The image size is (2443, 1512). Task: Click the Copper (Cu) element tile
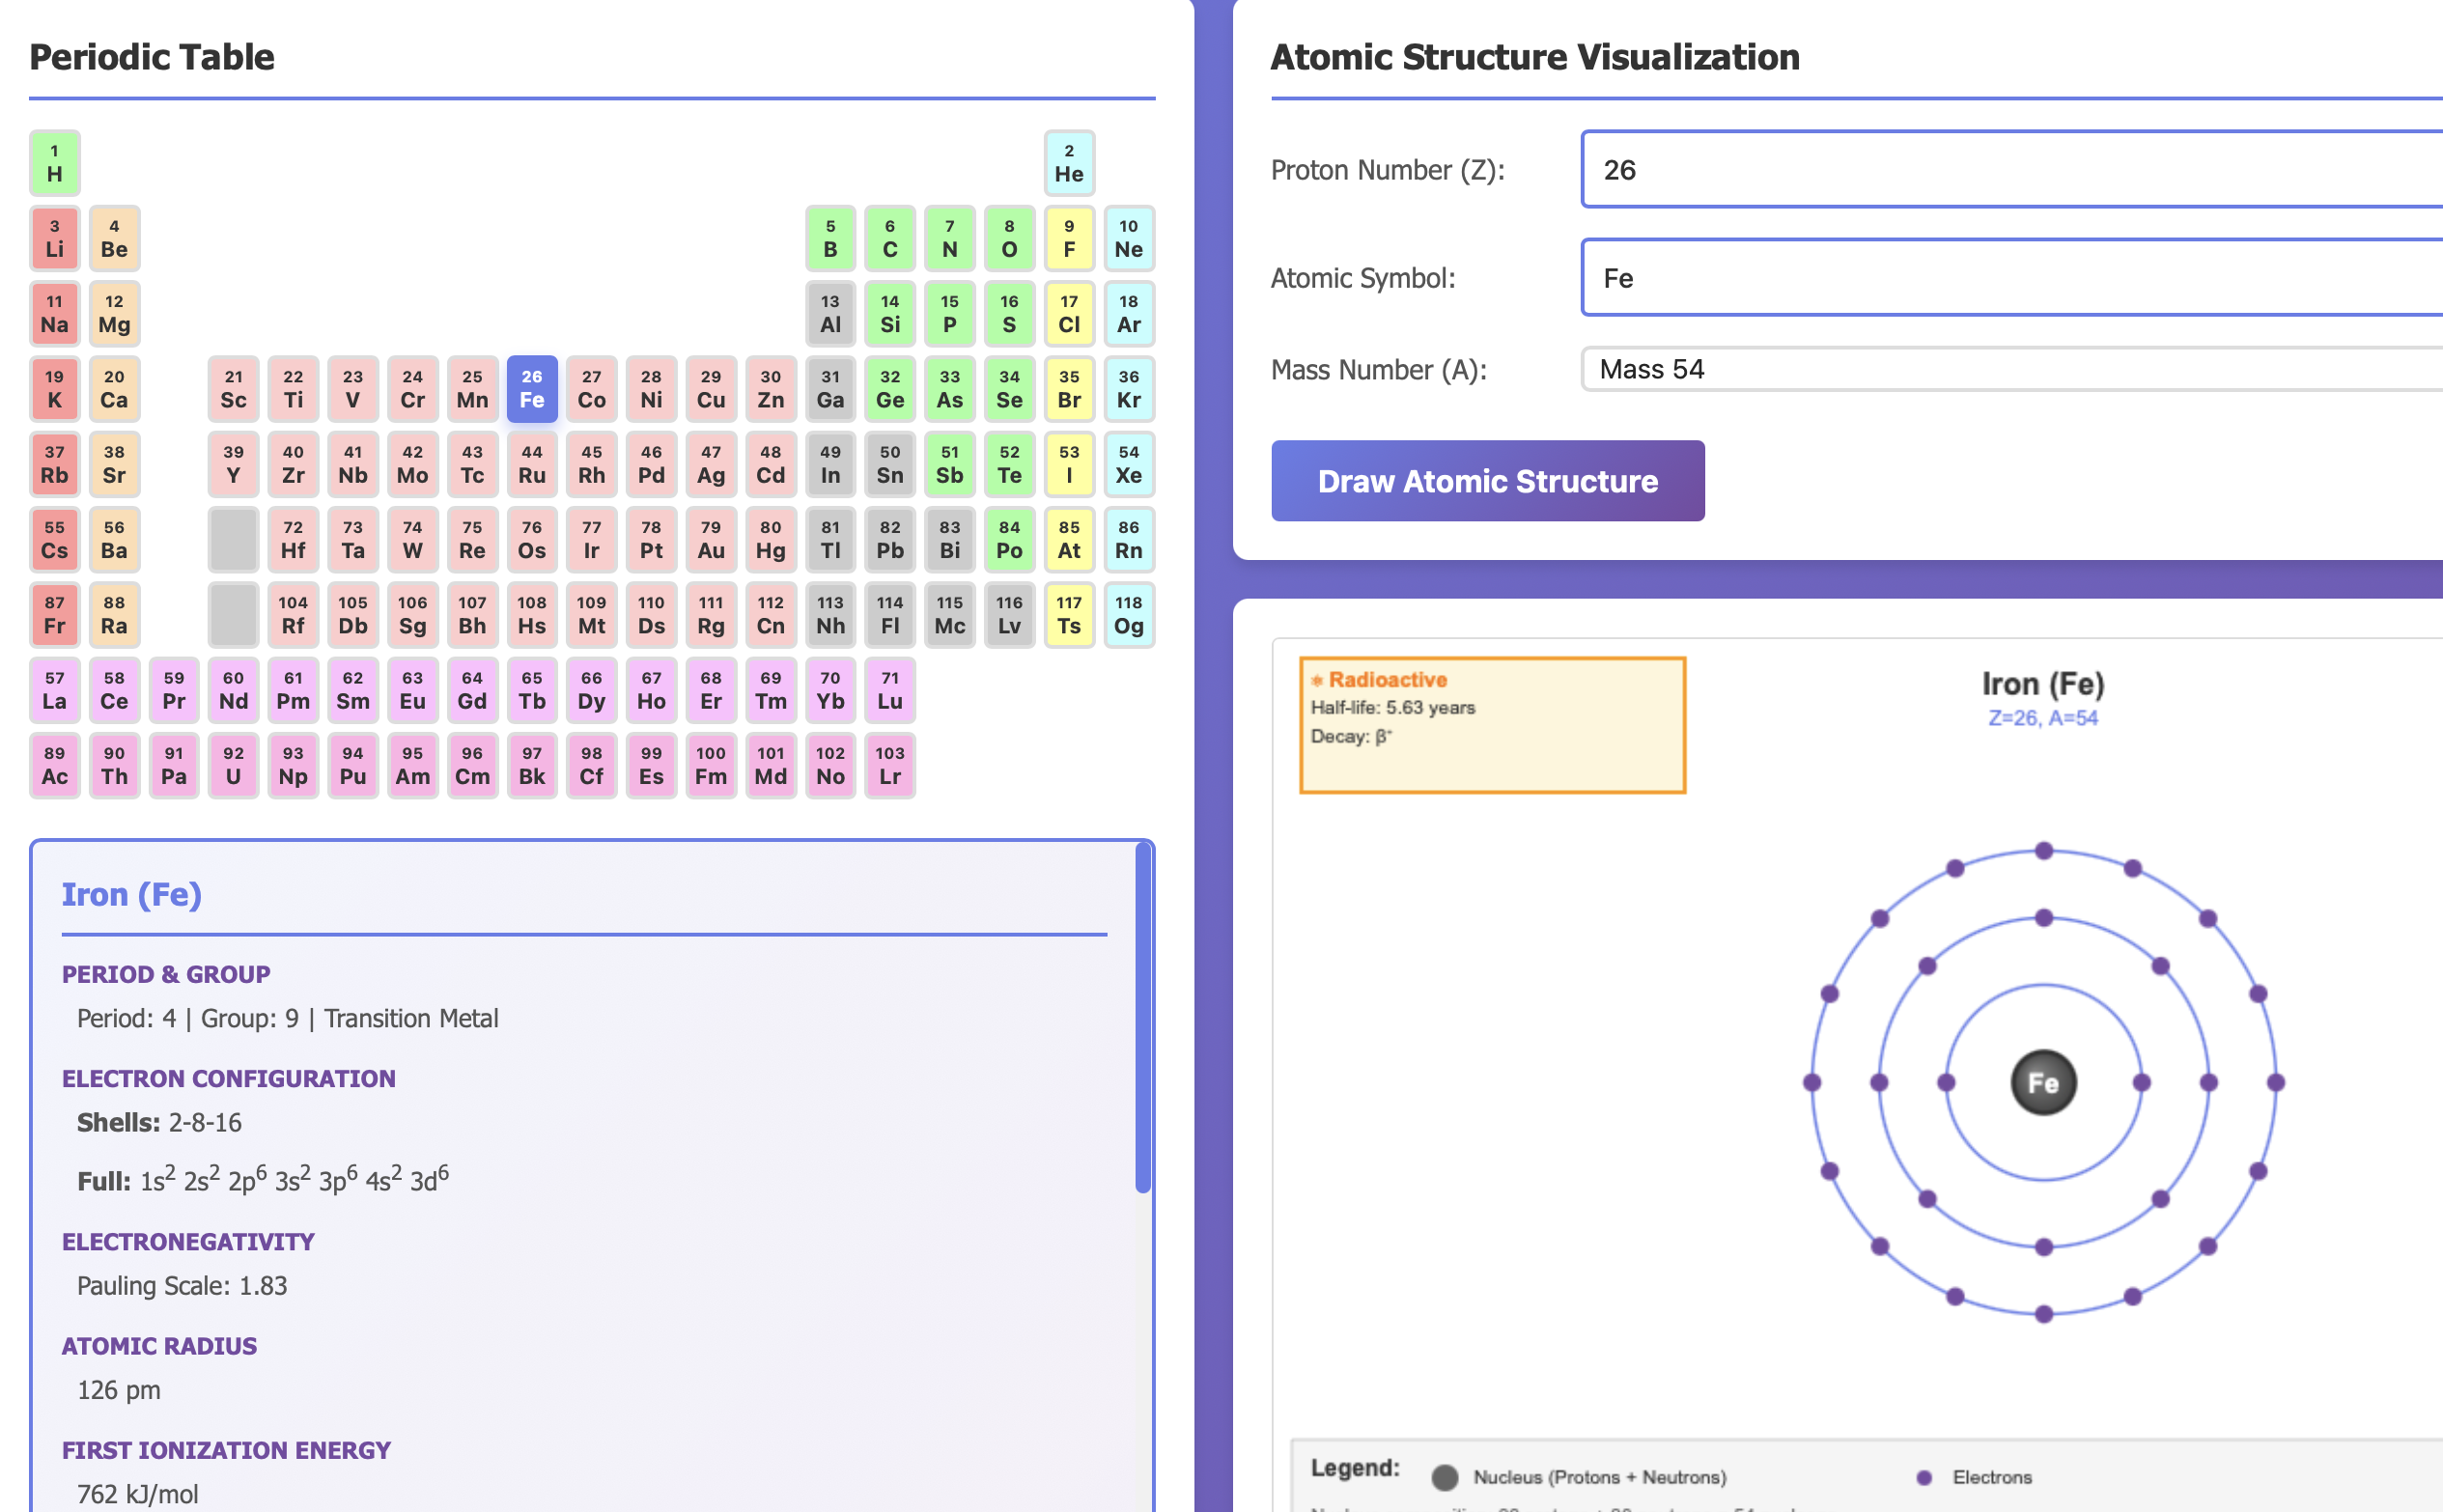point(711,389)
